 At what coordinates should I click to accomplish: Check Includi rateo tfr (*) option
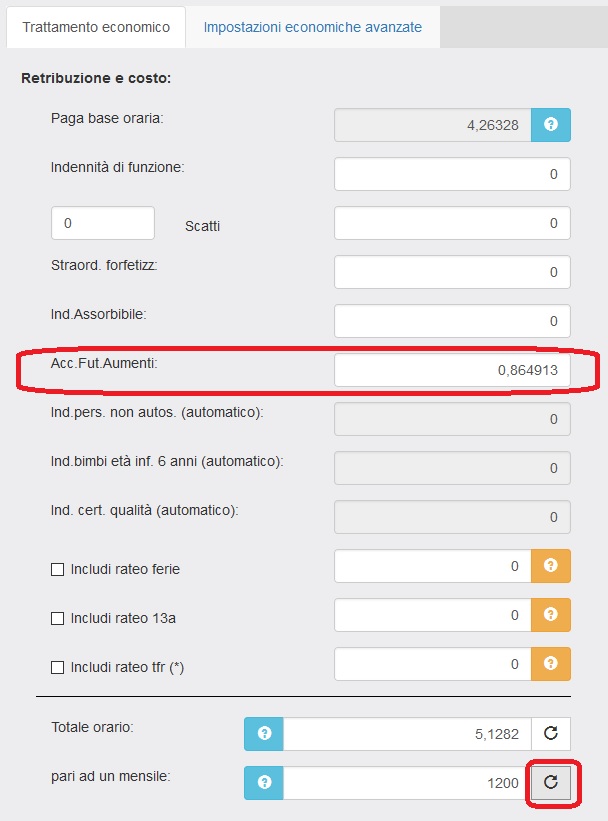click(57, 667)
